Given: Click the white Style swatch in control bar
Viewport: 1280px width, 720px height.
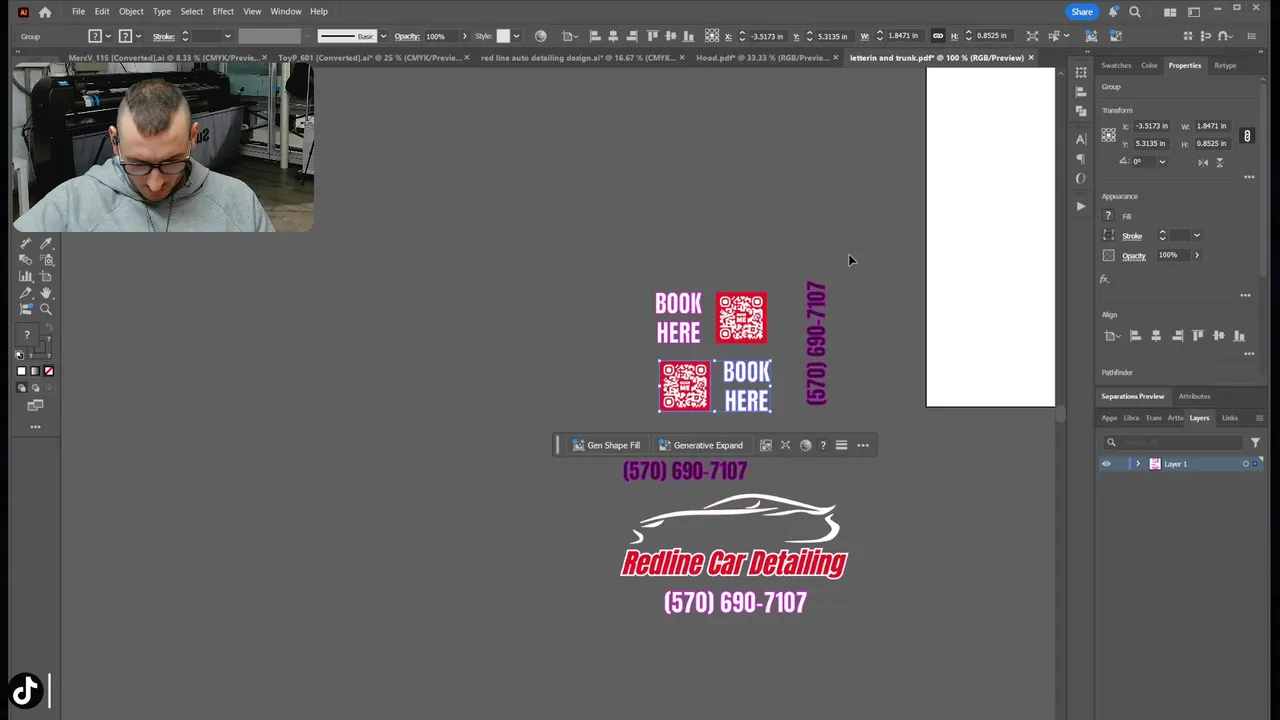Looking at the screenshot, I should 503,36.
